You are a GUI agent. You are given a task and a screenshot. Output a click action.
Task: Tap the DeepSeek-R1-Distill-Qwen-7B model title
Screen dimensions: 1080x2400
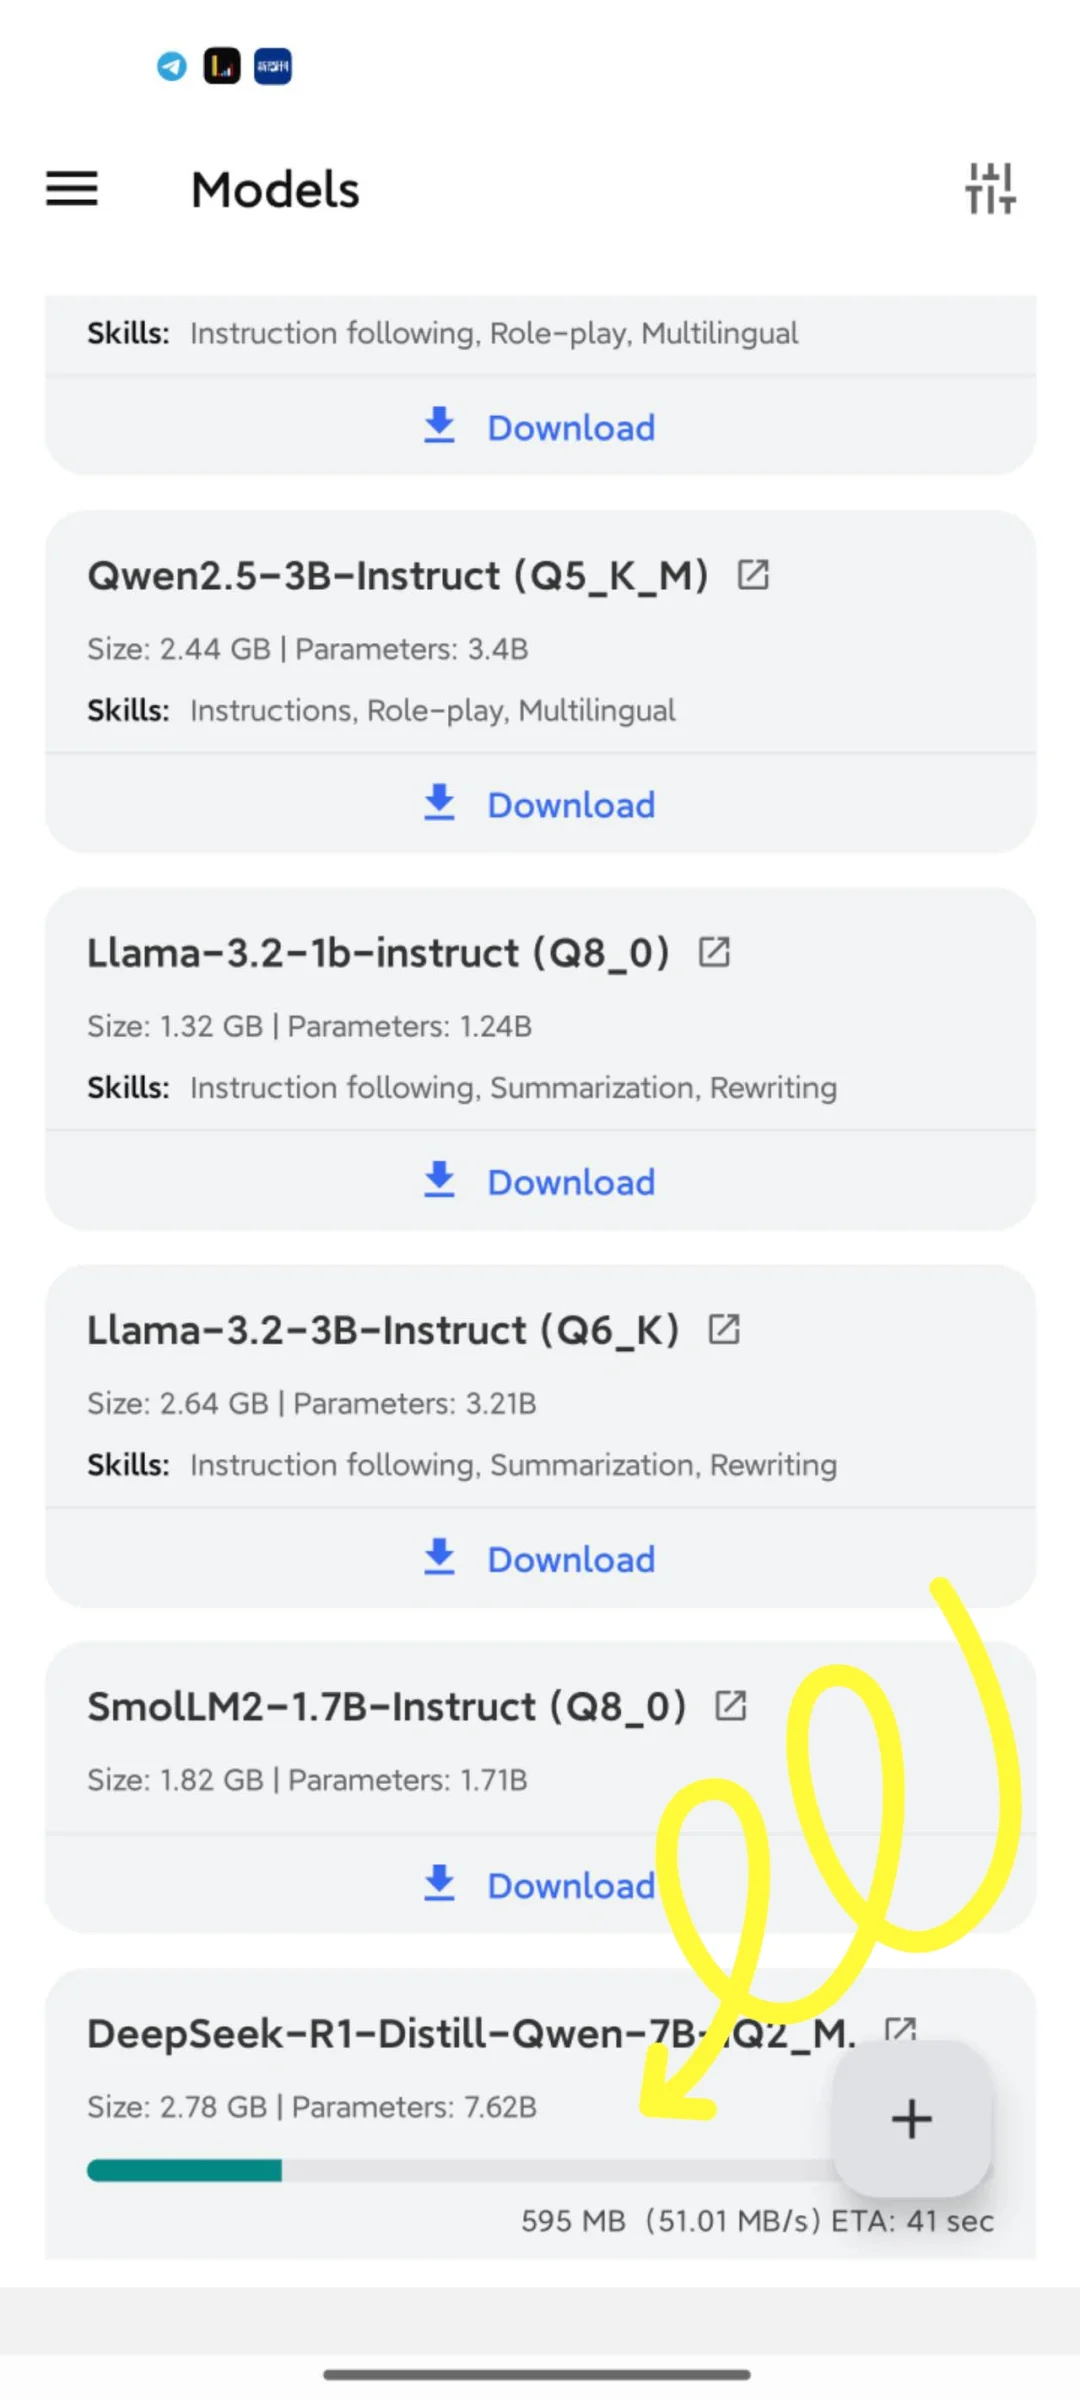471,2033
